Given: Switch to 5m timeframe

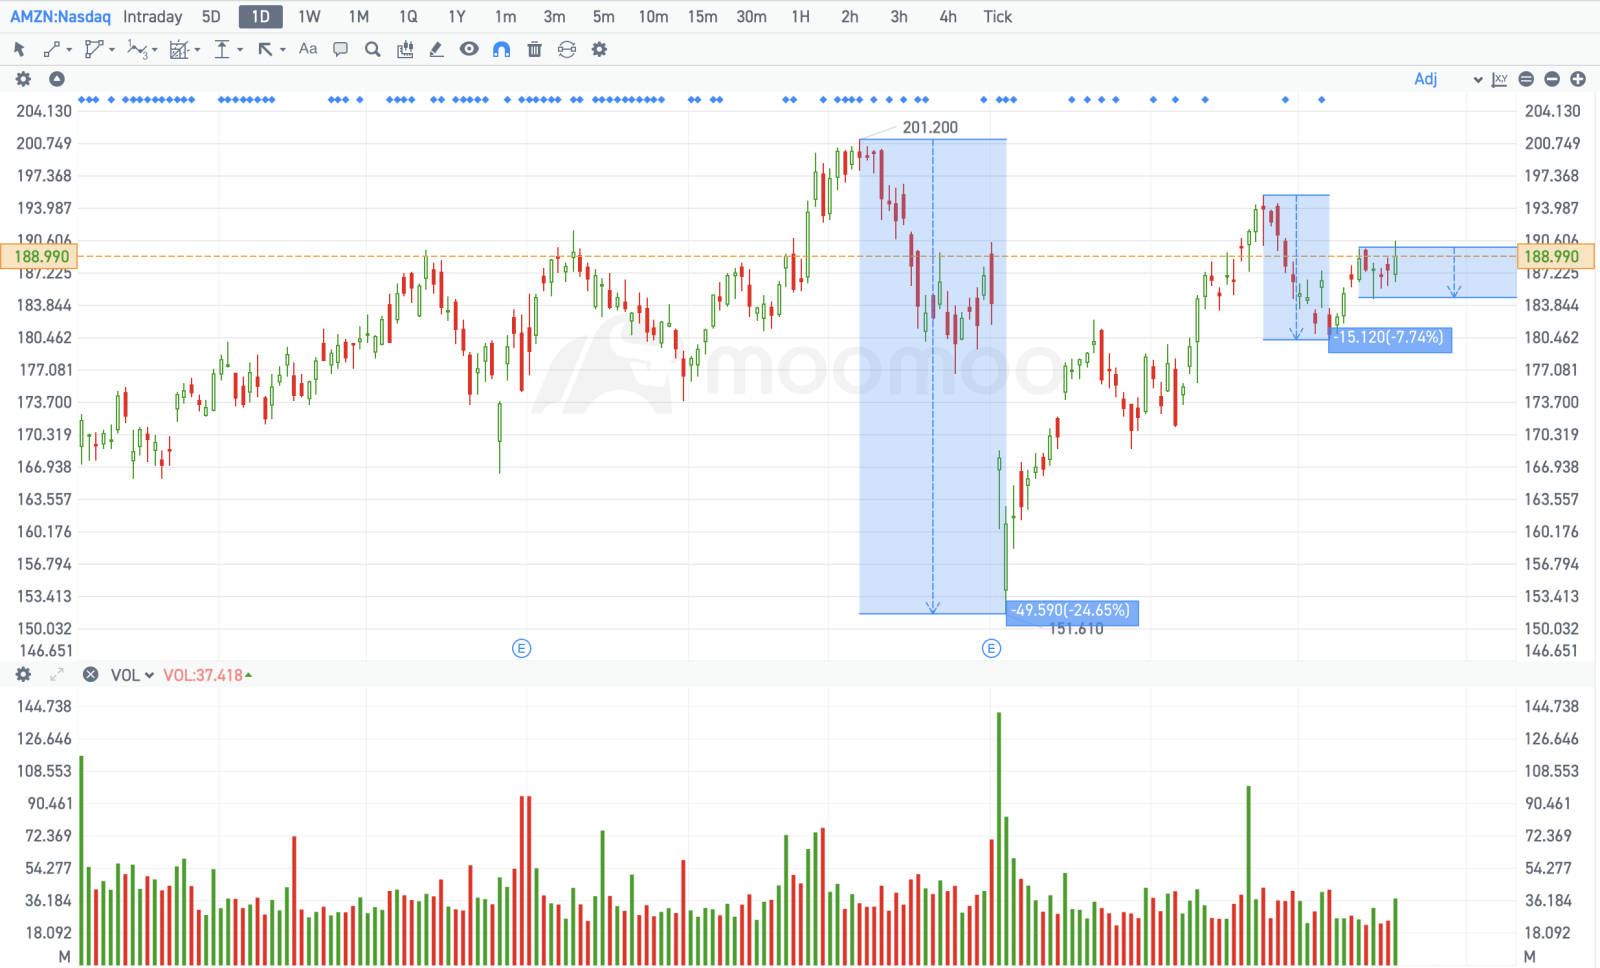Looking at the screenshot, I should coord(604,17).
